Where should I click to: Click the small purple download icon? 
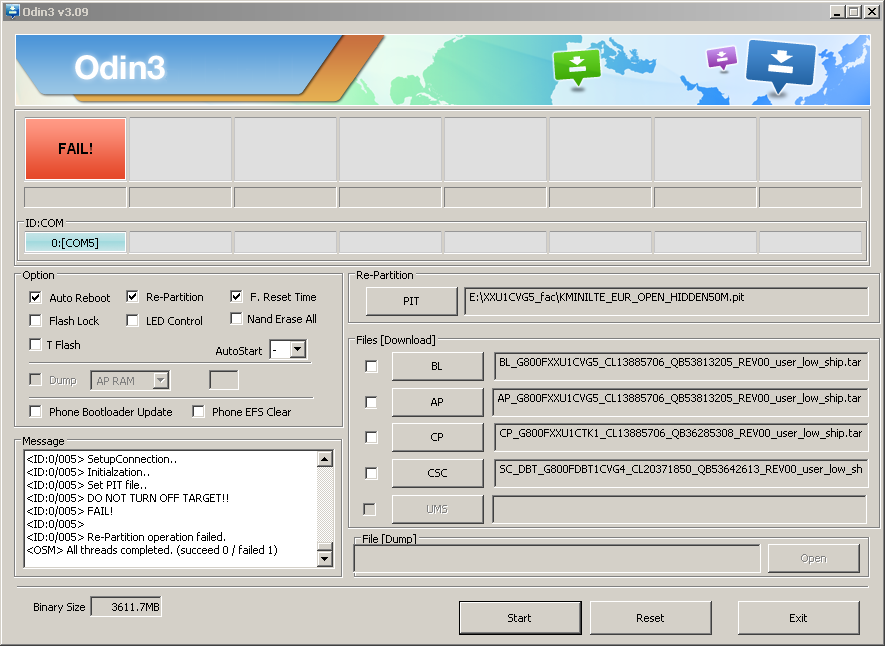coord(721,57)
